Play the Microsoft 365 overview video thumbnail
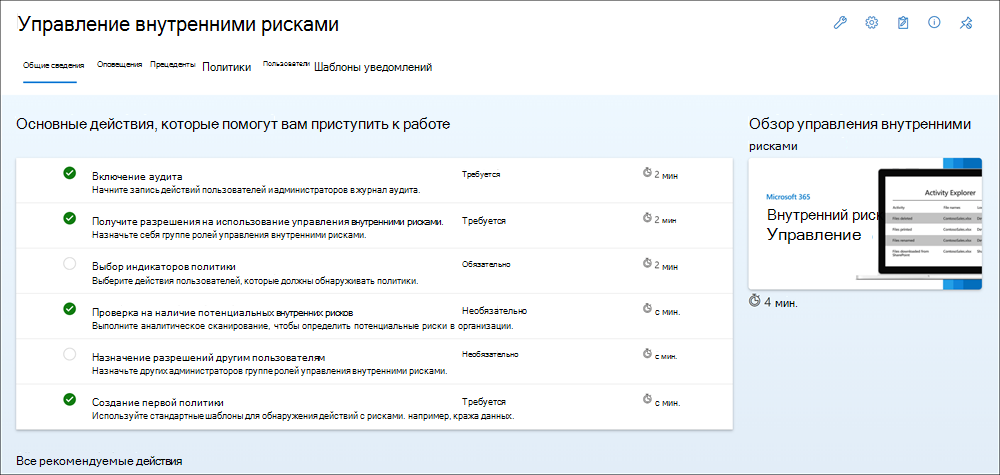Image resolution: width=1000 pixels, height=475 pixels. [x=865, y=223]
